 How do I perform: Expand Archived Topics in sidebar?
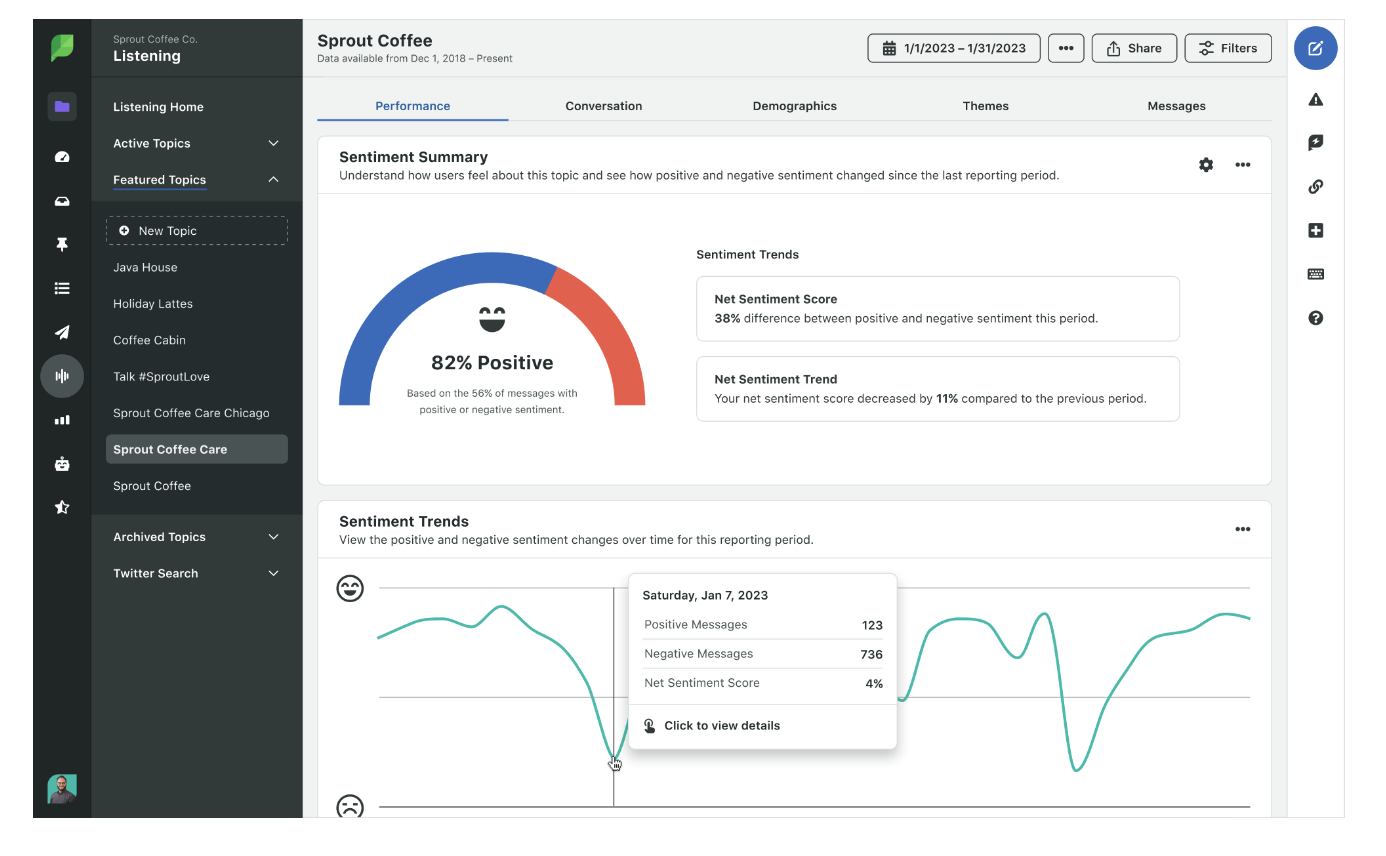pos(273,537)
